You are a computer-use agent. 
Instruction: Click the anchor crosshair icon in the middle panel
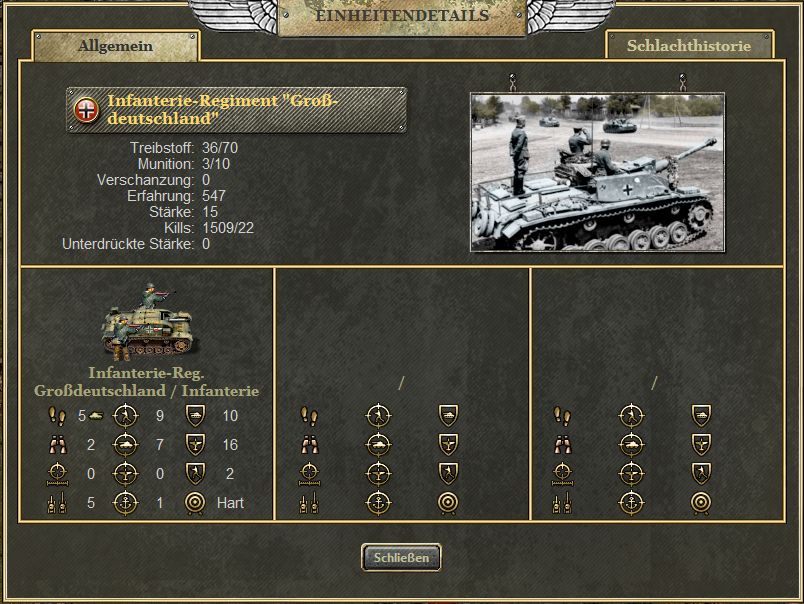[x=378, y=502]
